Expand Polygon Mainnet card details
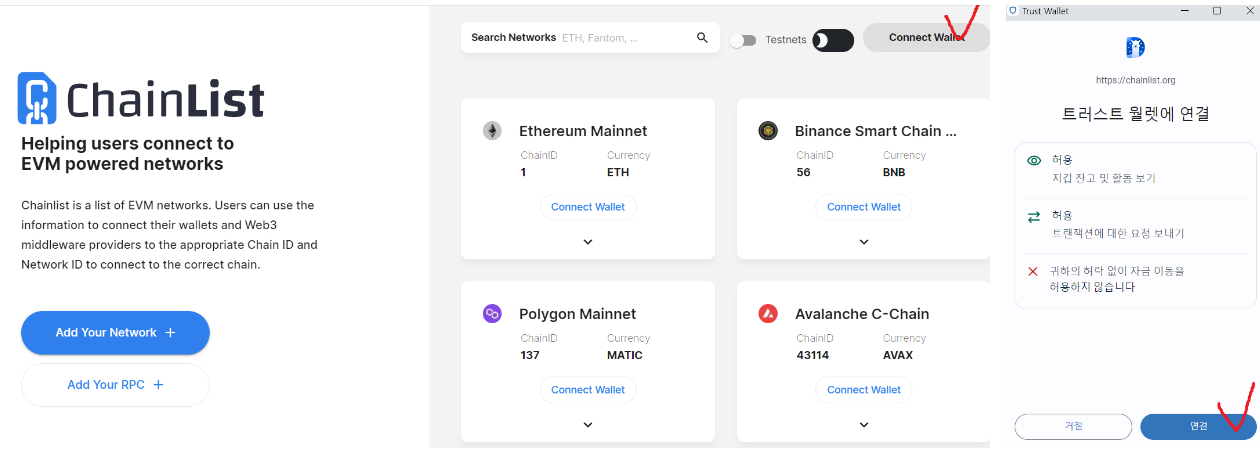1260x450 pixels. (588, 425)
